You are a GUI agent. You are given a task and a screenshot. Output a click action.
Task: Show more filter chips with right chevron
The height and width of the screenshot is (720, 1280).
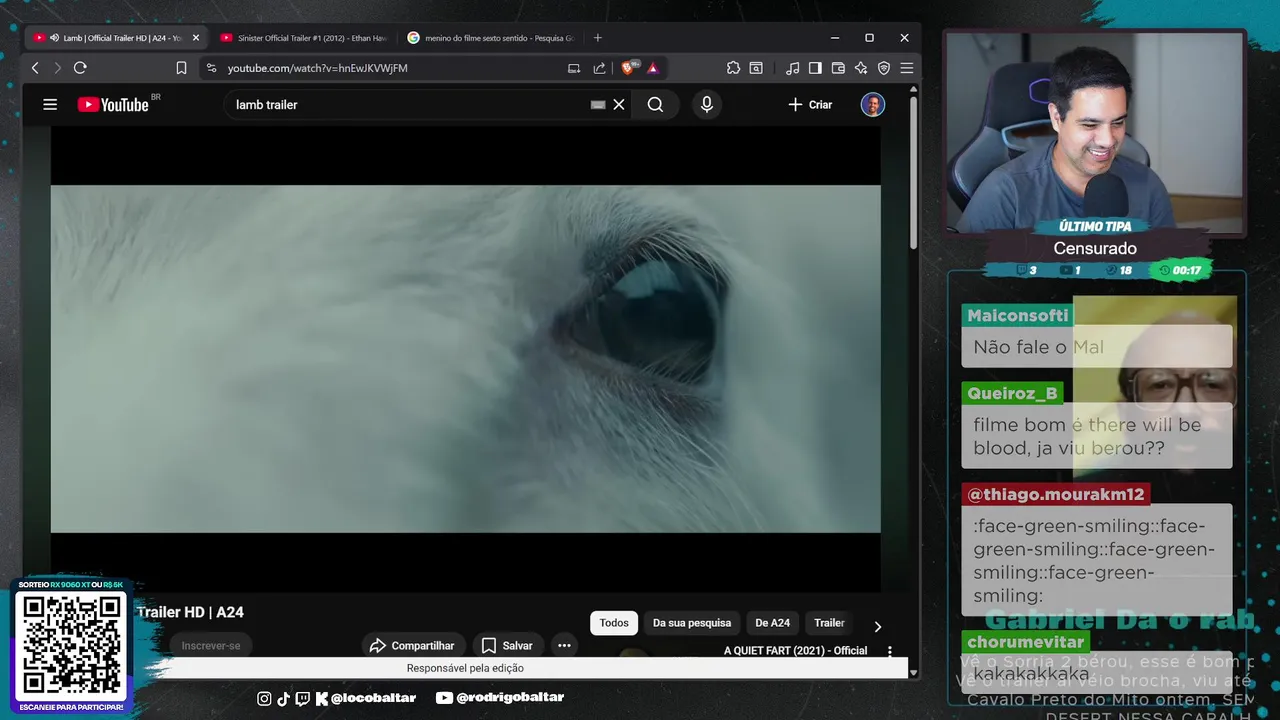(x=877, y=626)
